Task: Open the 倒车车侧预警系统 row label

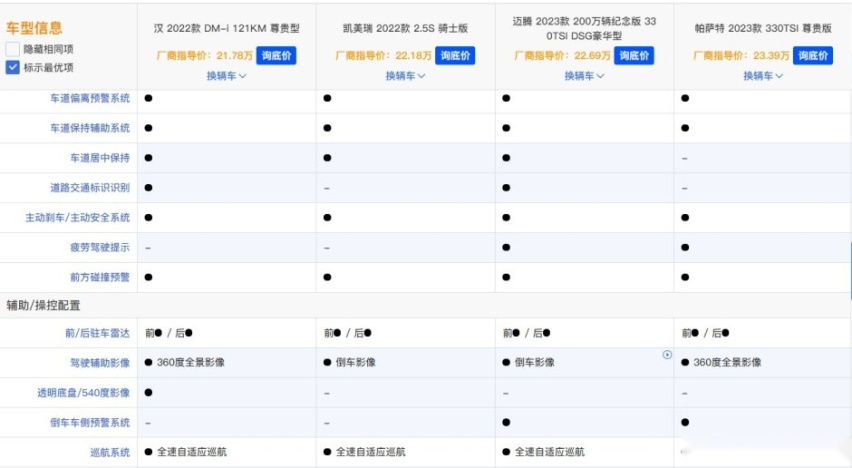Action: click(x=90, y=423)
